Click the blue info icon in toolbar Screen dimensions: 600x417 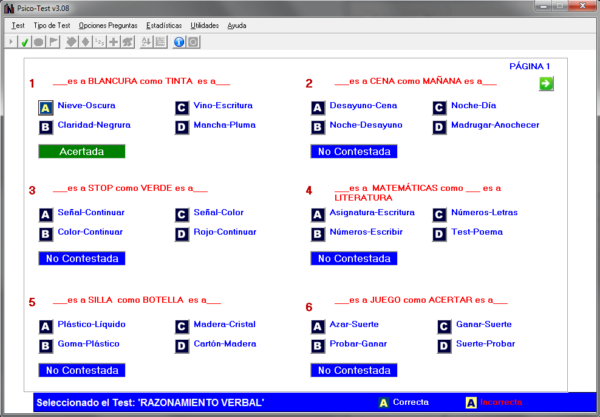point(178,42)
